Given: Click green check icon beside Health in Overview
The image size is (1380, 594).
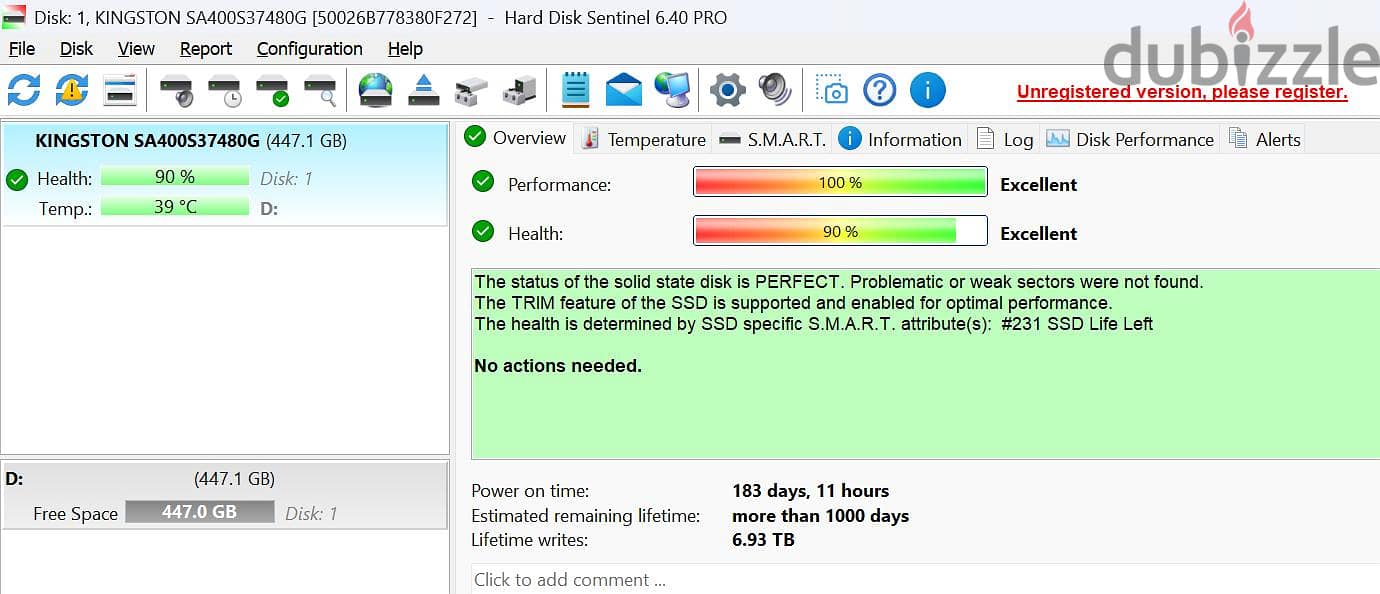Looking at the screenshot, I should coord(483,232).
